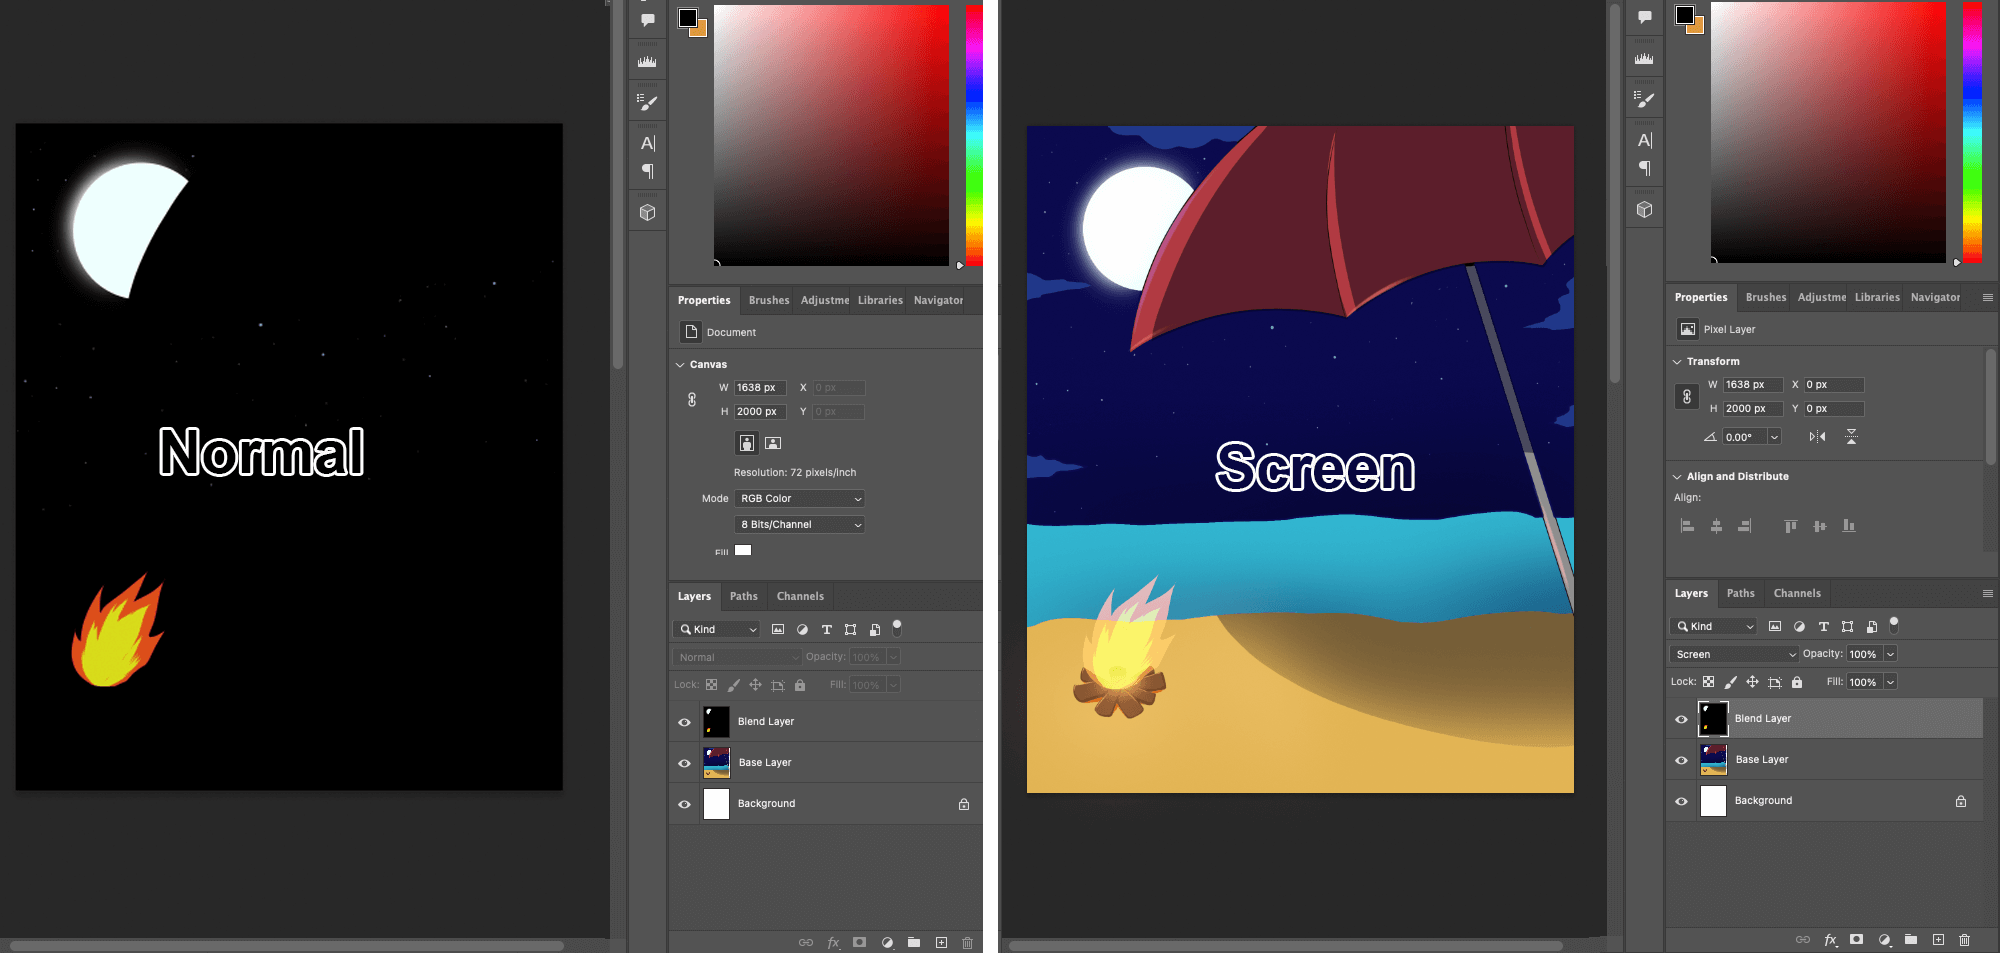Viewport: 2000px width, 953px height.
Task: Open the RGB Color mode dropdown
Action: [798, 498]
